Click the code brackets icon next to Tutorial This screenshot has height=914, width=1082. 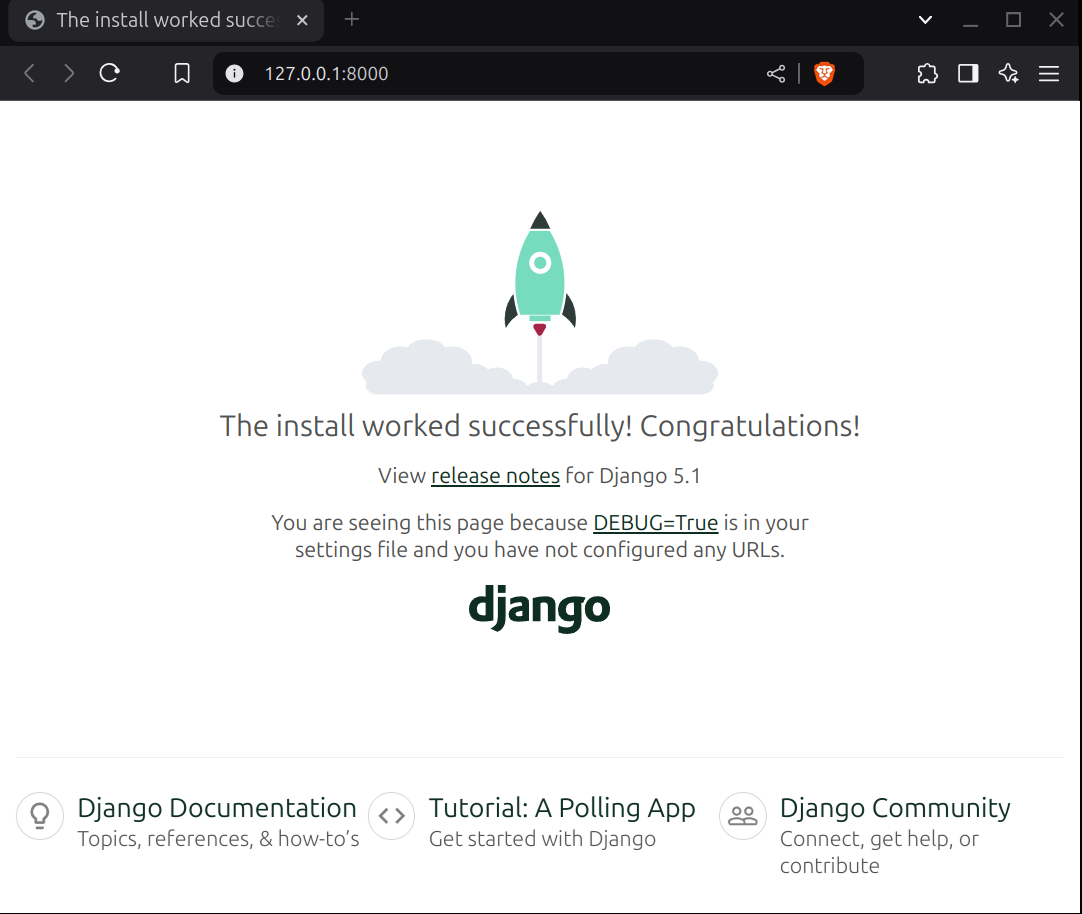click(391, 816)
